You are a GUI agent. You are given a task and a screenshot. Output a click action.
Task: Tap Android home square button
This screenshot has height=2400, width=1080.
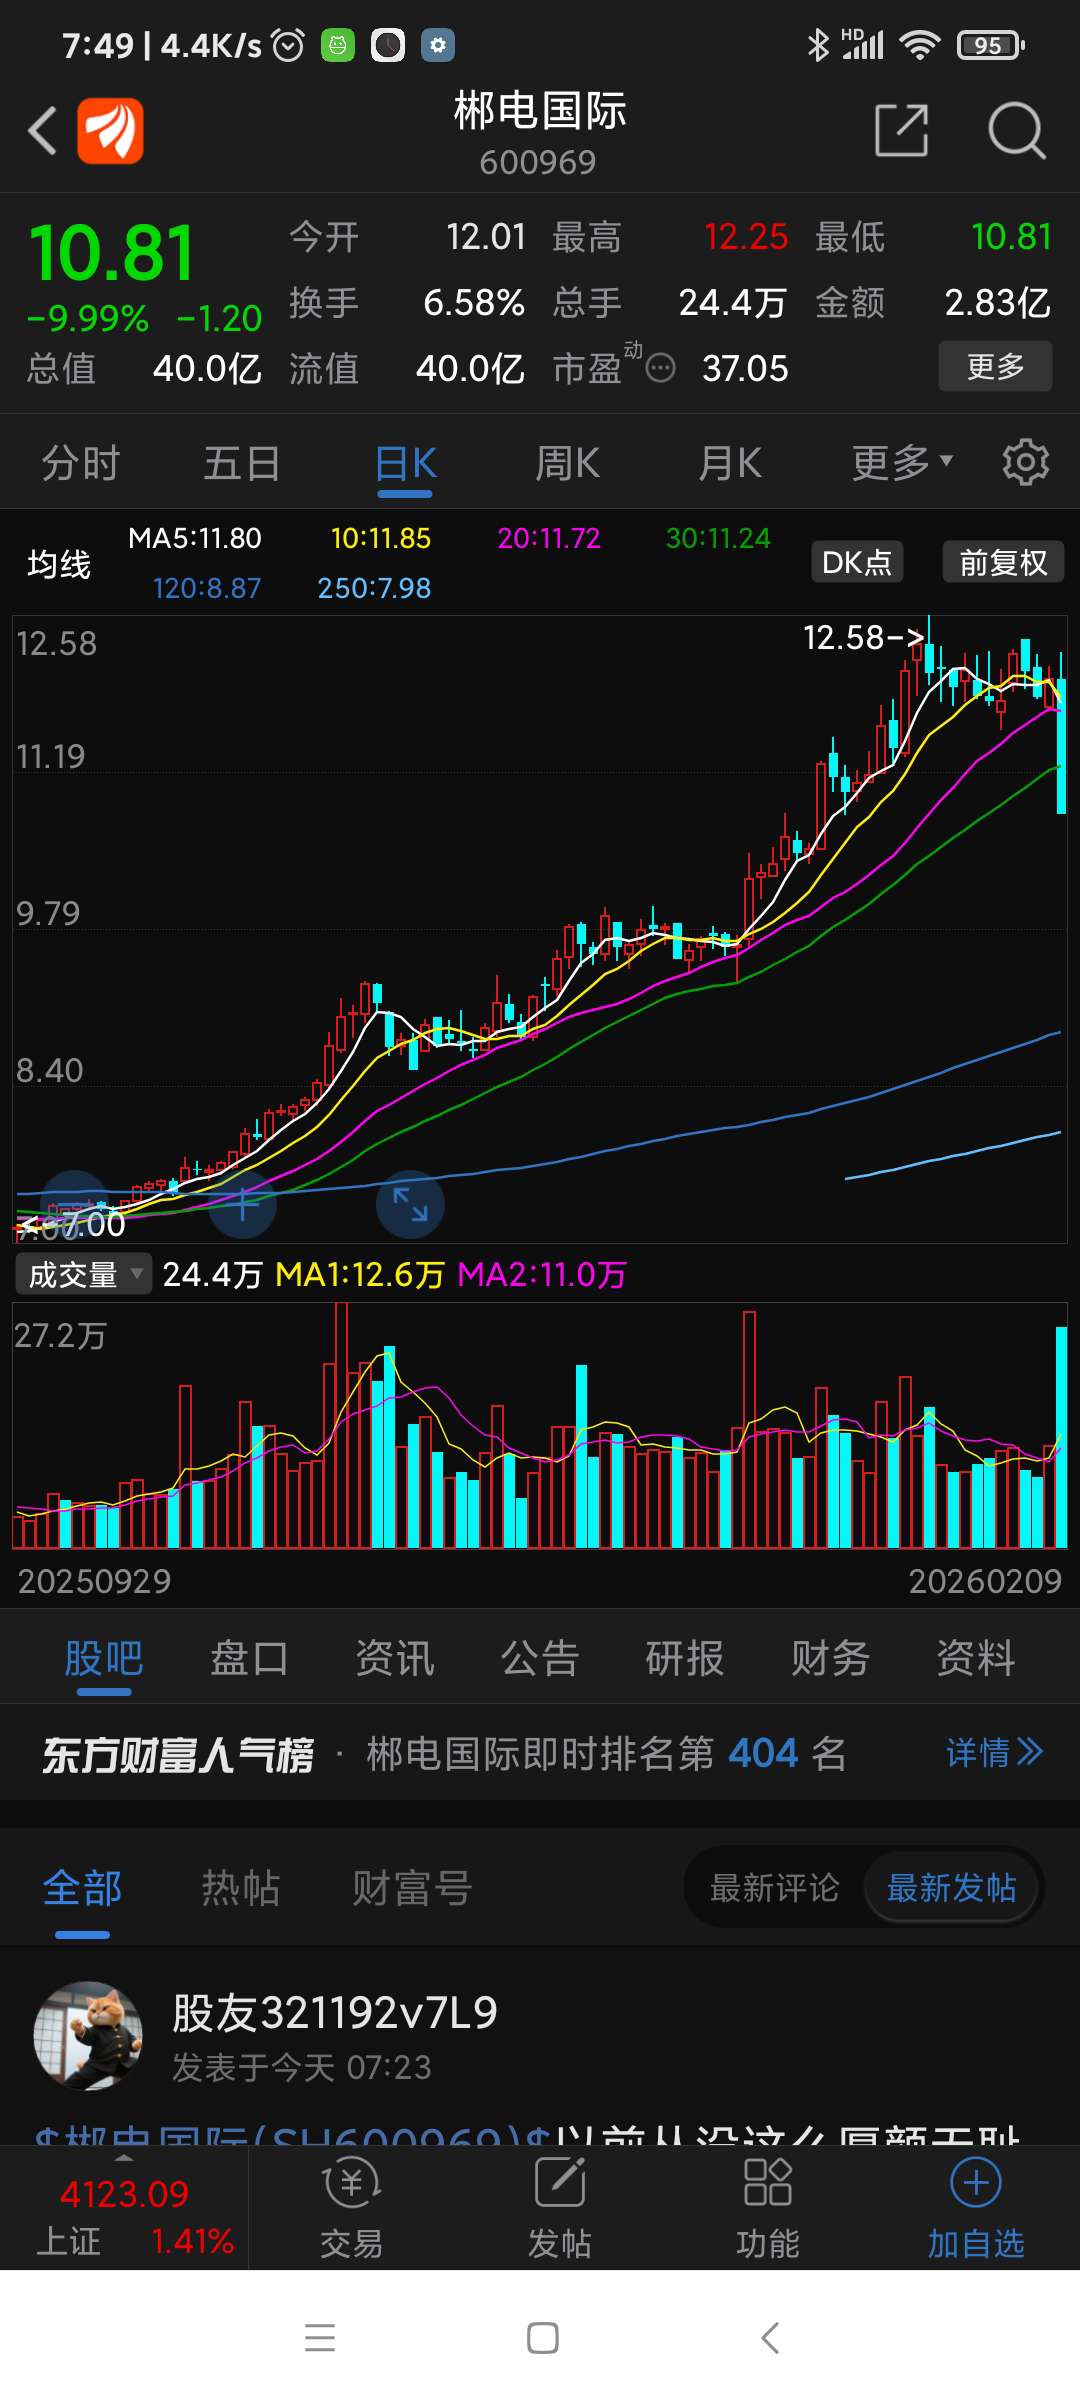tap(542, 2338)
